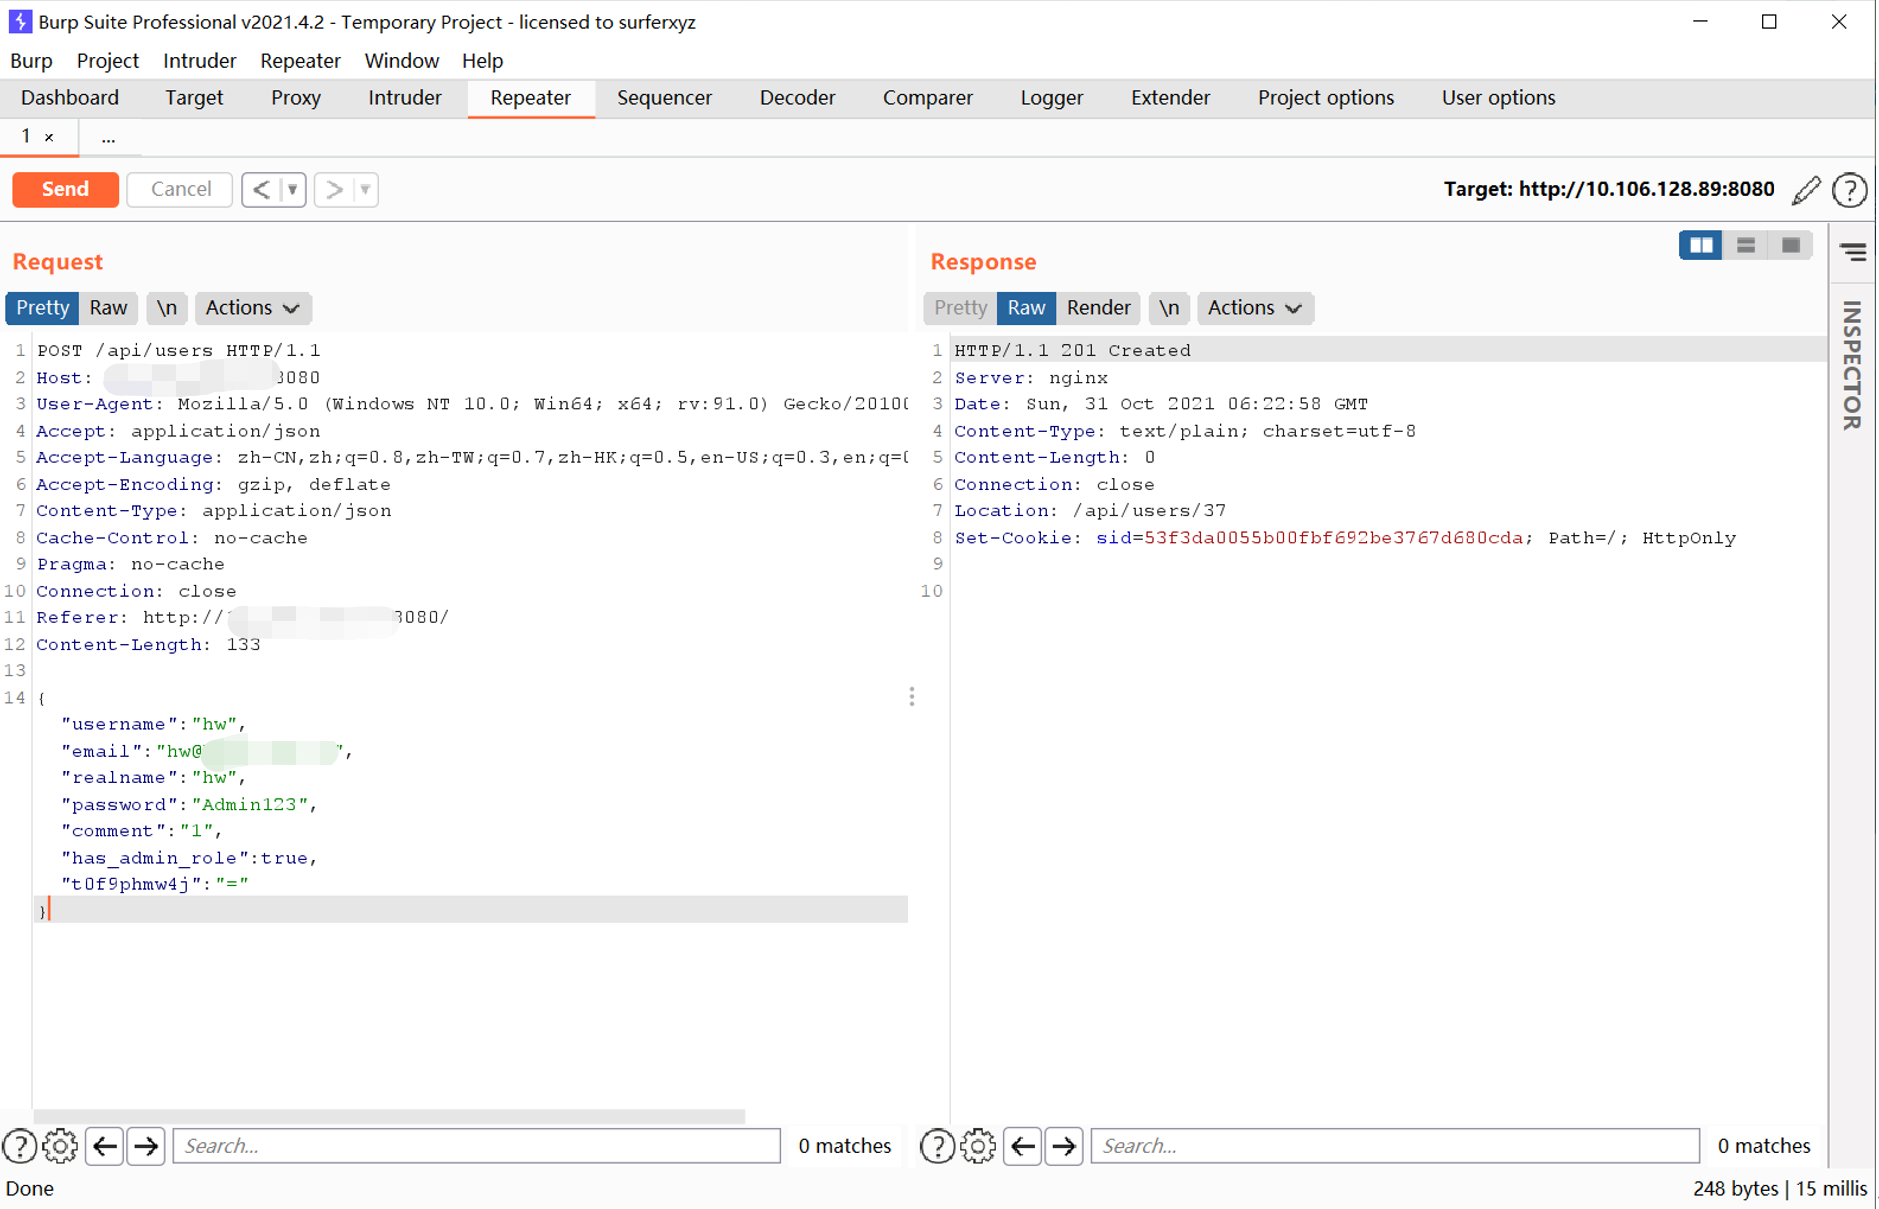Go to previous Request search match
Screen dimensions: 1879x1209
tap(104, 1146)
